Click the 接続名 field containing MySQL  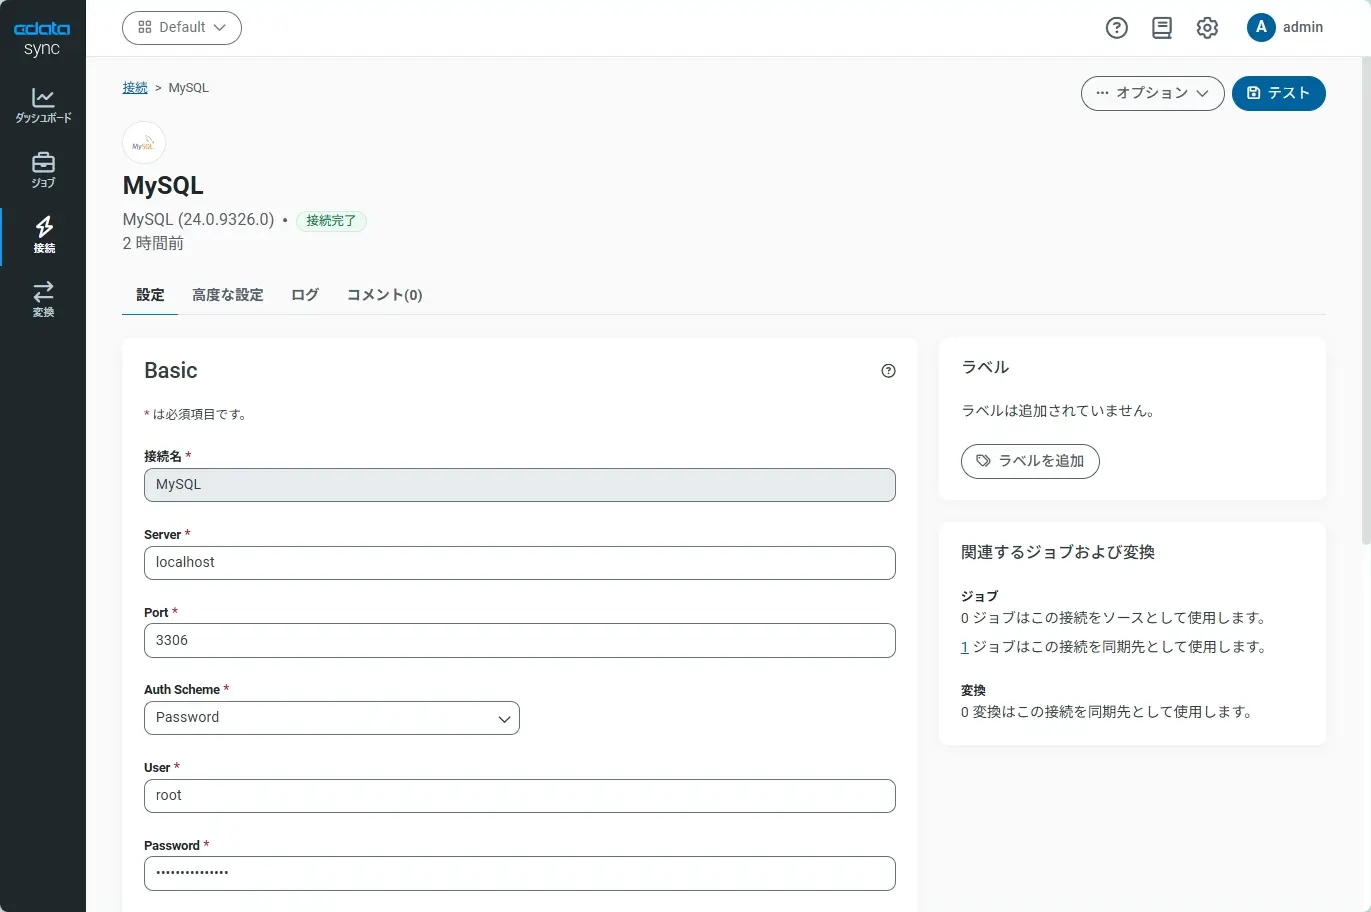click(520, 485)
